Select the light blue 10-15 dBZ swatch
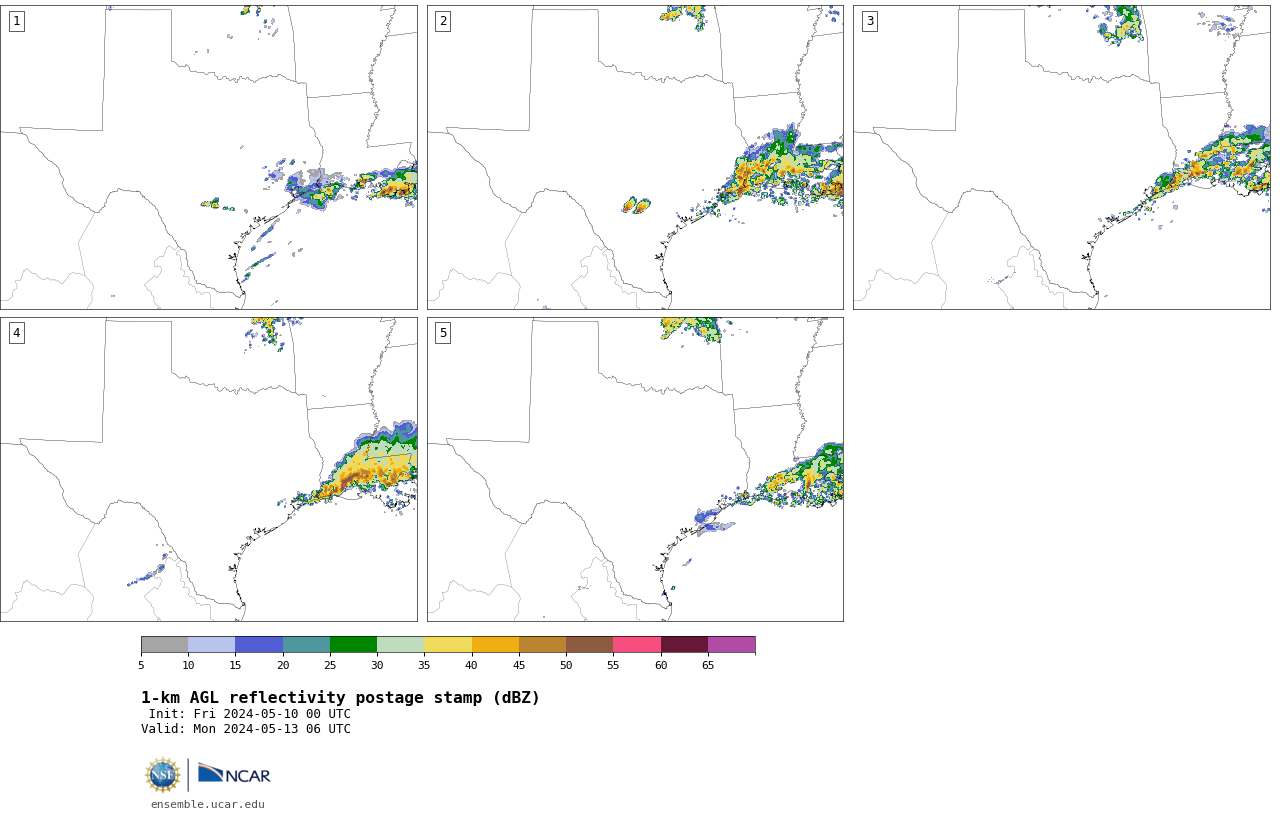 point(212,645)
